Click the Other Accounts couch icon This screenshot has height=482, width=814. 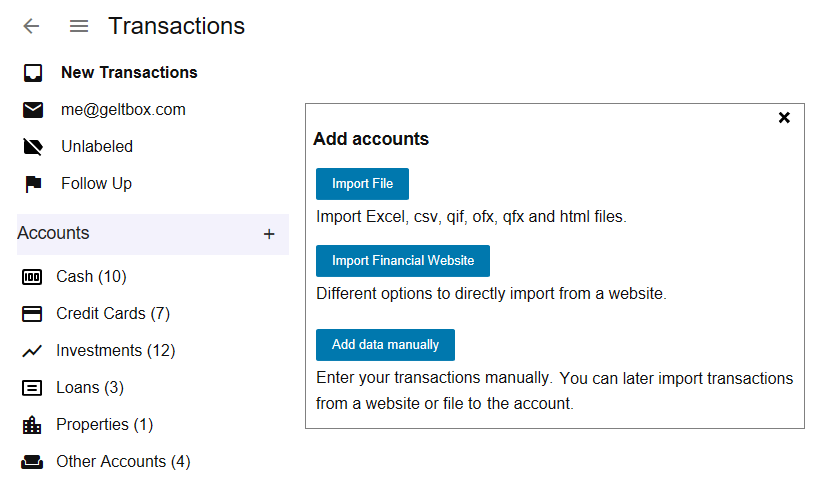click(x=32, y=462)
